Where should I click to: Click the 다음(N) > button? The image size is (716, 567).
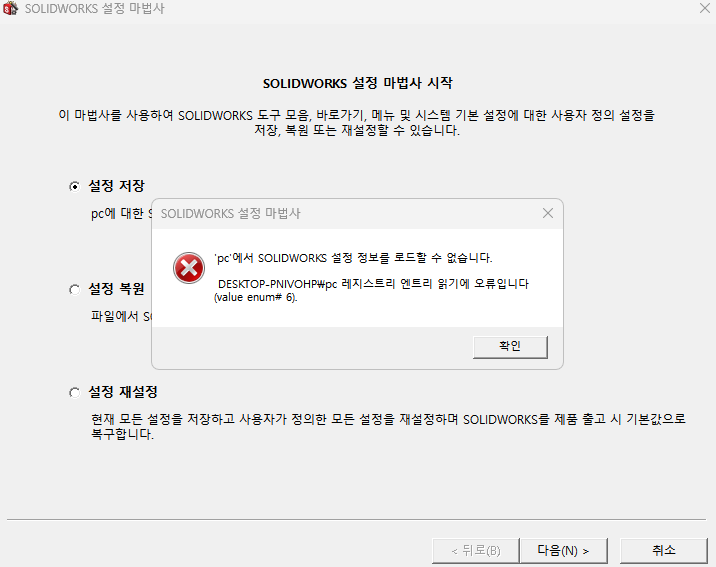coord(563,551)
